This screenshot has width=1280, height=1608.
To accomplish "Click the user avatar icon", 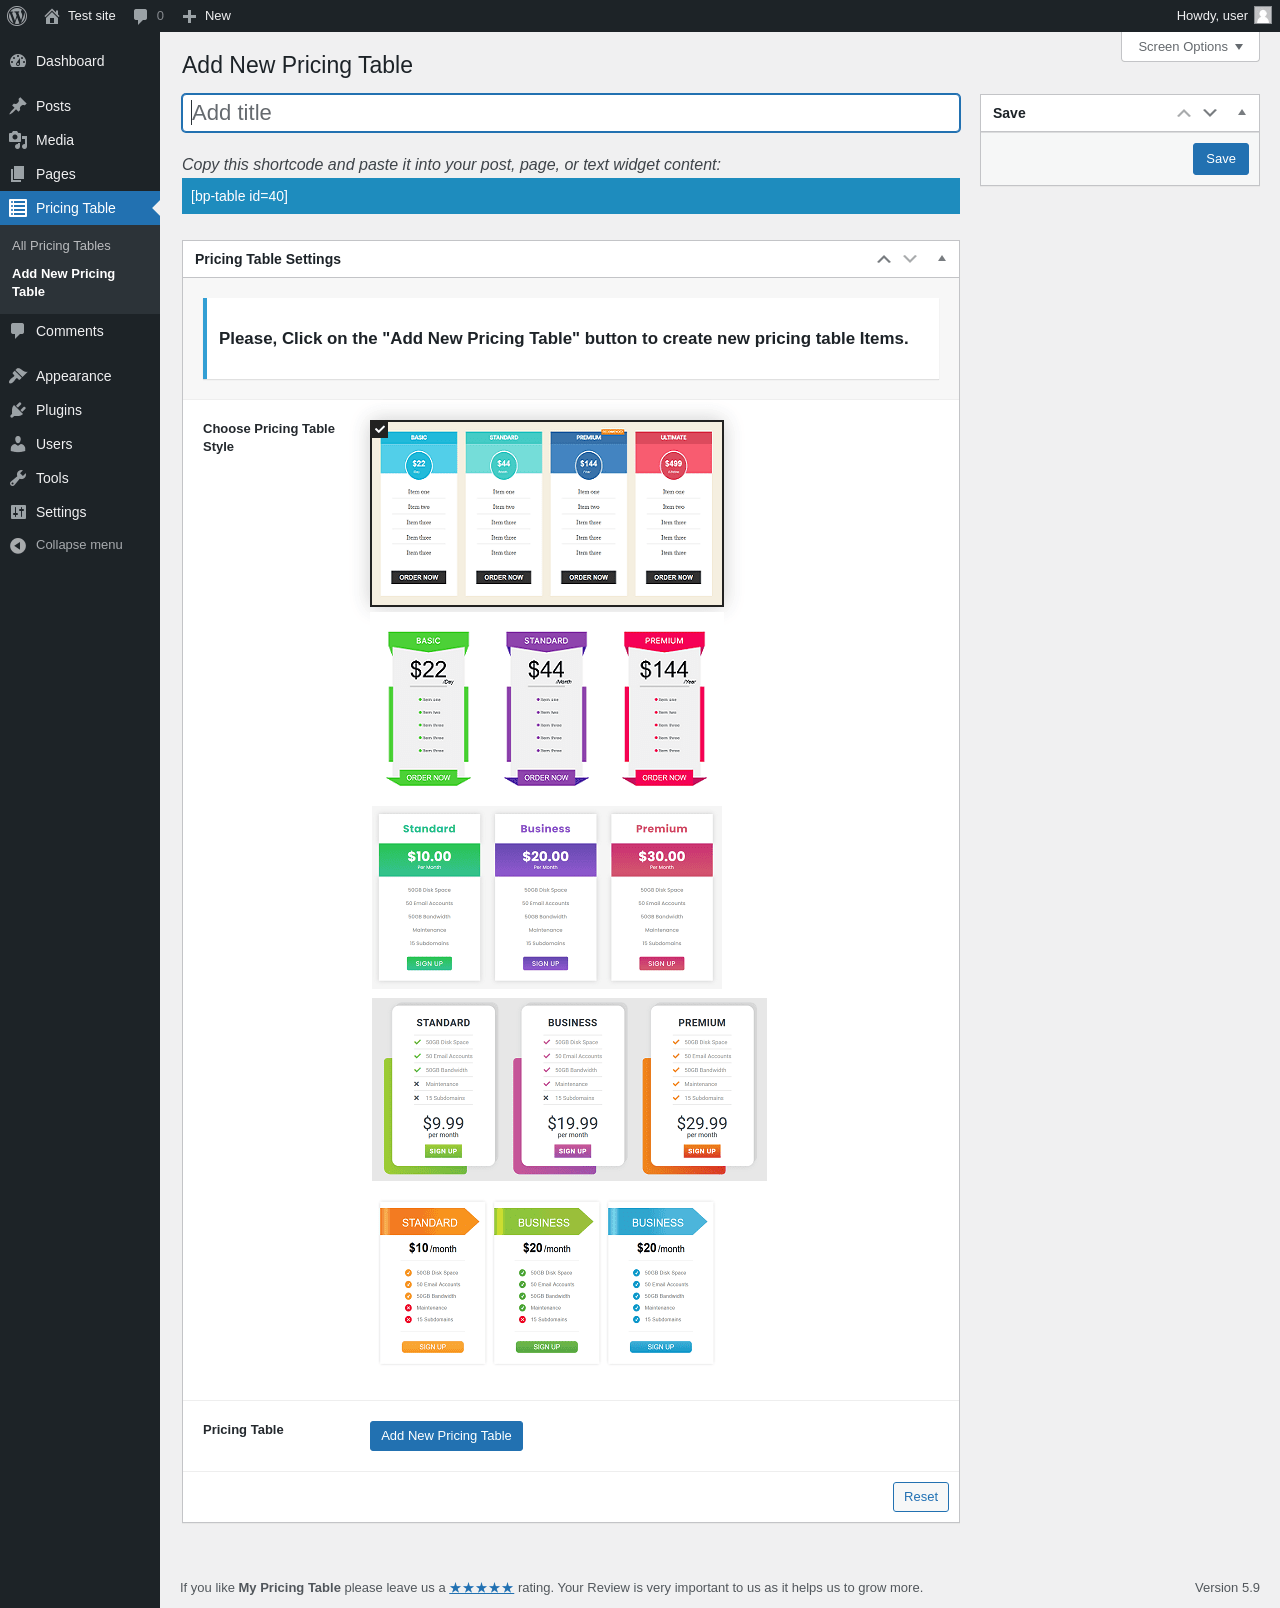I will [1263, 15].
